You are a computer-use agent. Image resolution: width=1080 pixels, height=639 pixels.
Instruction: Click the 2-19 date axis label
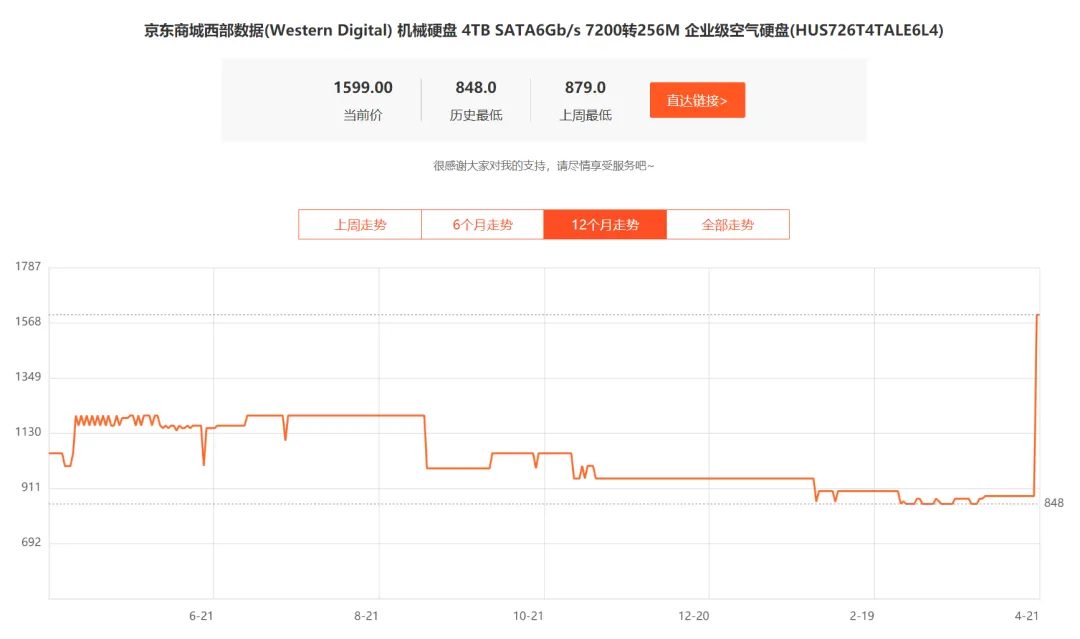[x=861, y=617]
